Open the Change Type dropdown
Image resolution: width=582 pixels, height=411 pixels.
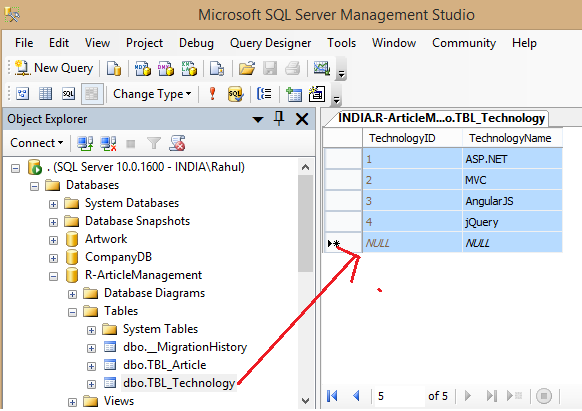pos(152,94)
